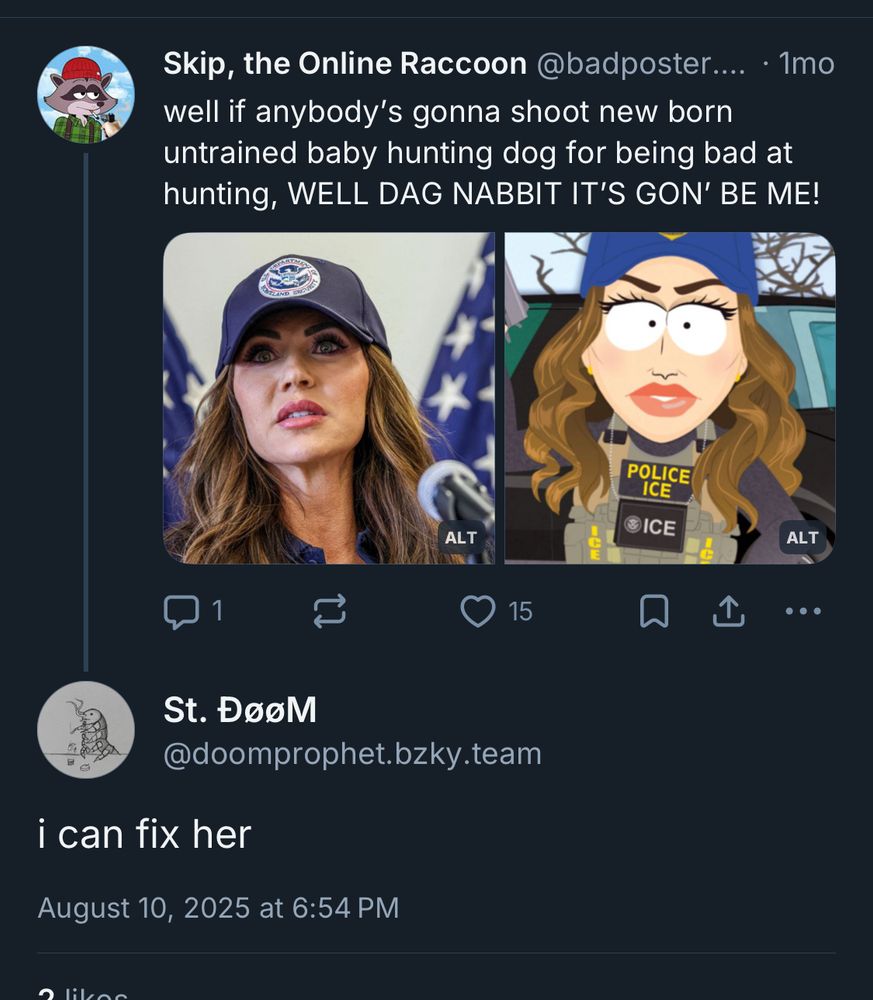
Task: Repost Skip's post using the repost icon
Action: [330, 611]
